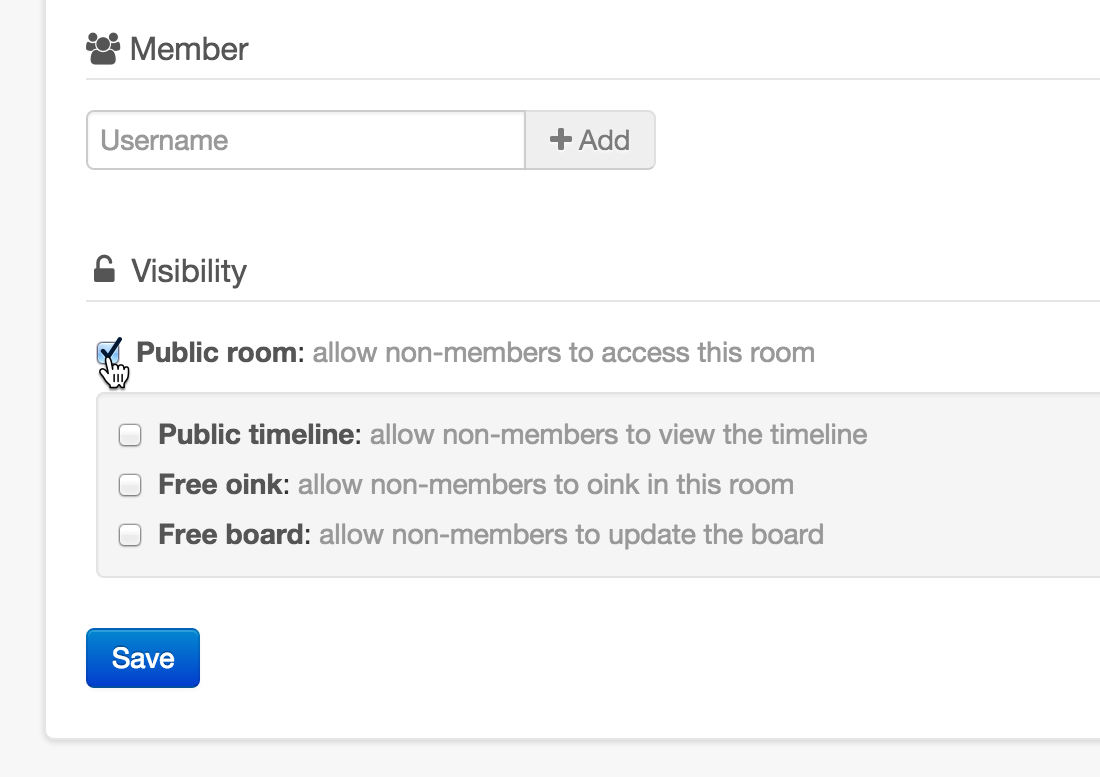Click the bold "Public timeline" label
Screen dimensions: 1100x777
coord(256,435)
